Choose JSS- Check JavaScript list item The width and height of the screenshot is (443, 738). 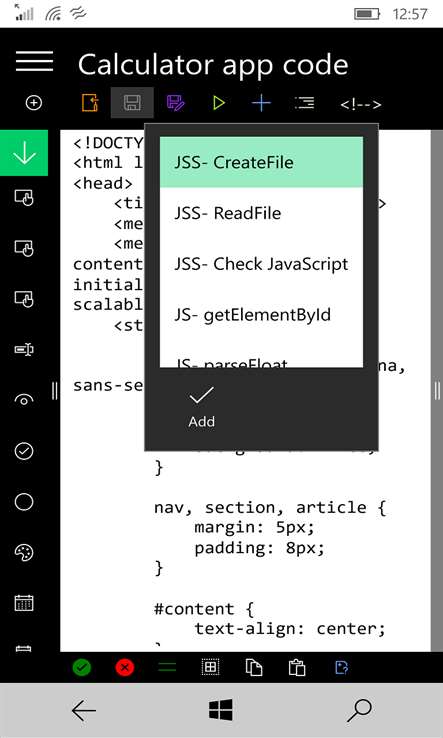click(261, 264)
